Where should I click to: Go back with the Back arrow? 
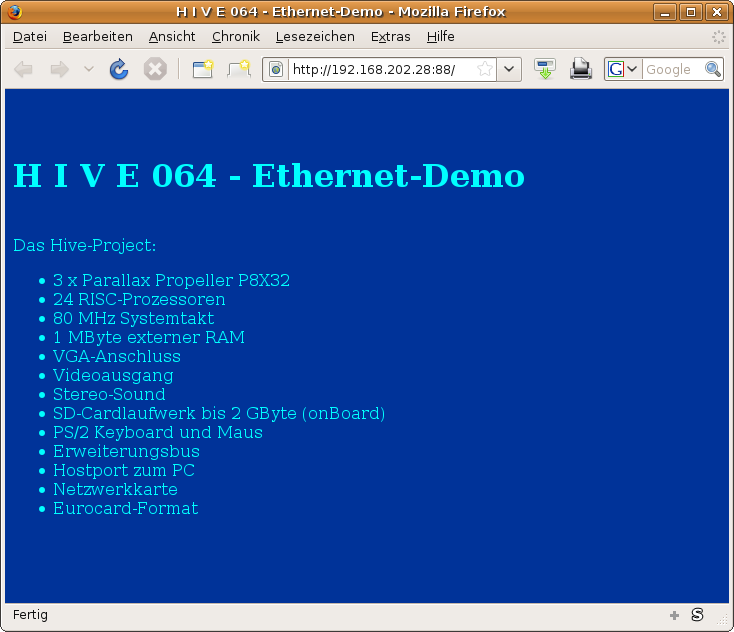pyautogui.click(x=24, y=69)
